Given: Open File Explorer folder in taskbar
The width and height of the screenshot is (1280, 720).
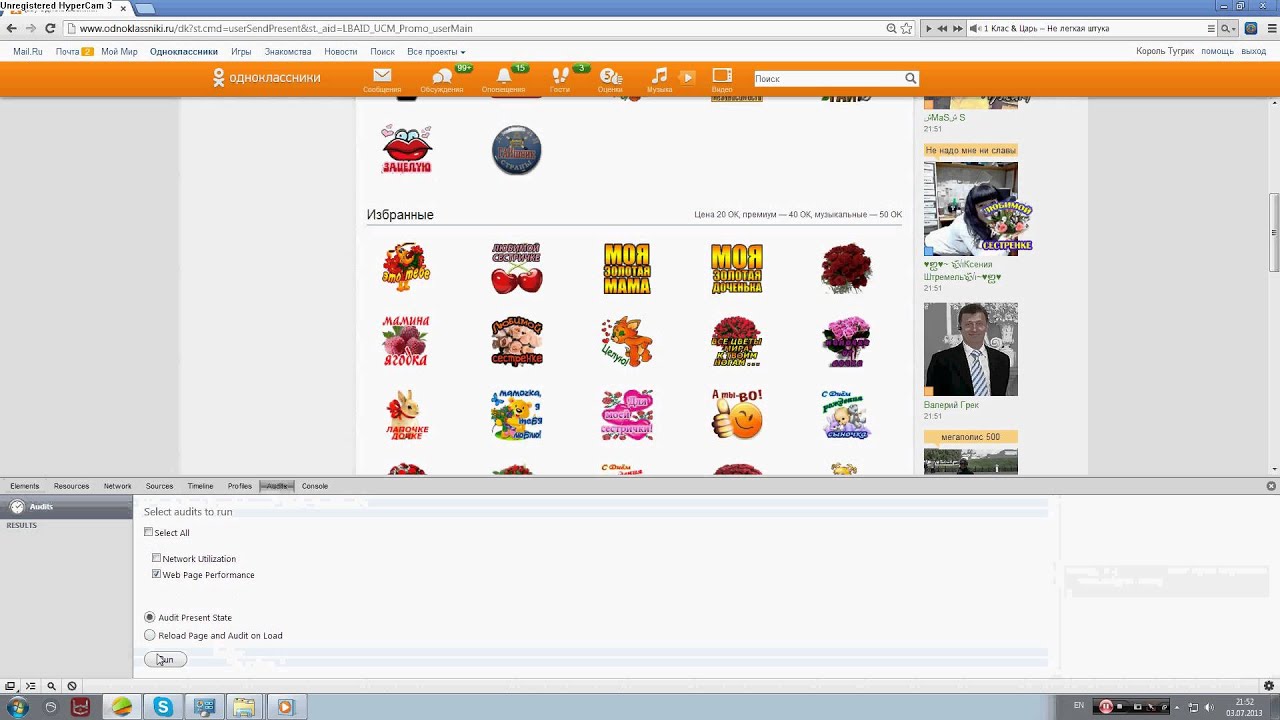Looking at the screenshot, I should click(x=244, y=707).
